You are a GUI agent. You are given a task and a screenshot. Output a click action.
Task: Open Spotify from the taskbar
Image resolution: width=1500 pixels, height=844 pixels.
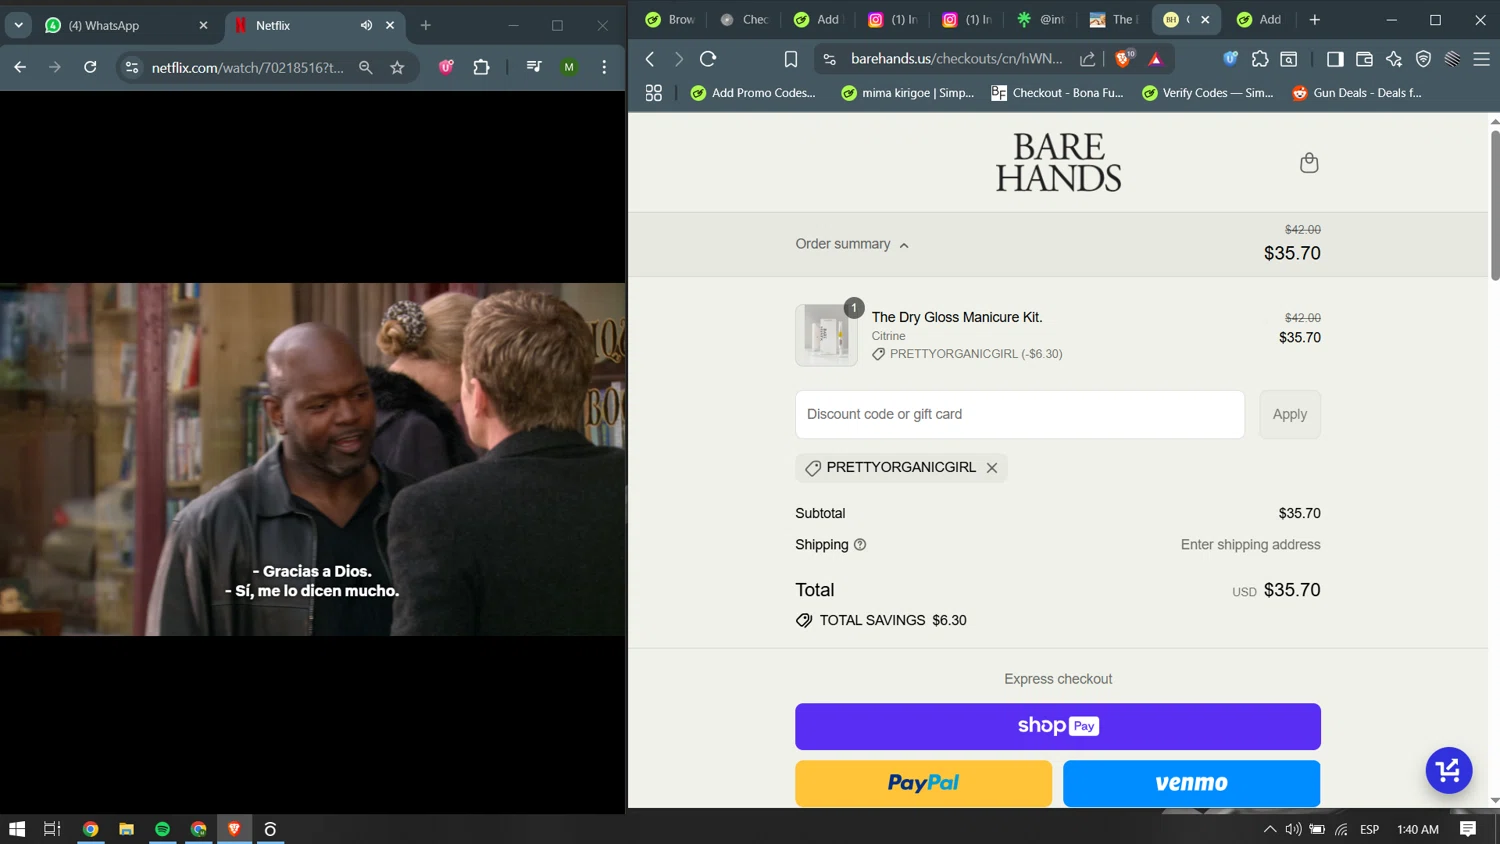click(x=162, y=829)
